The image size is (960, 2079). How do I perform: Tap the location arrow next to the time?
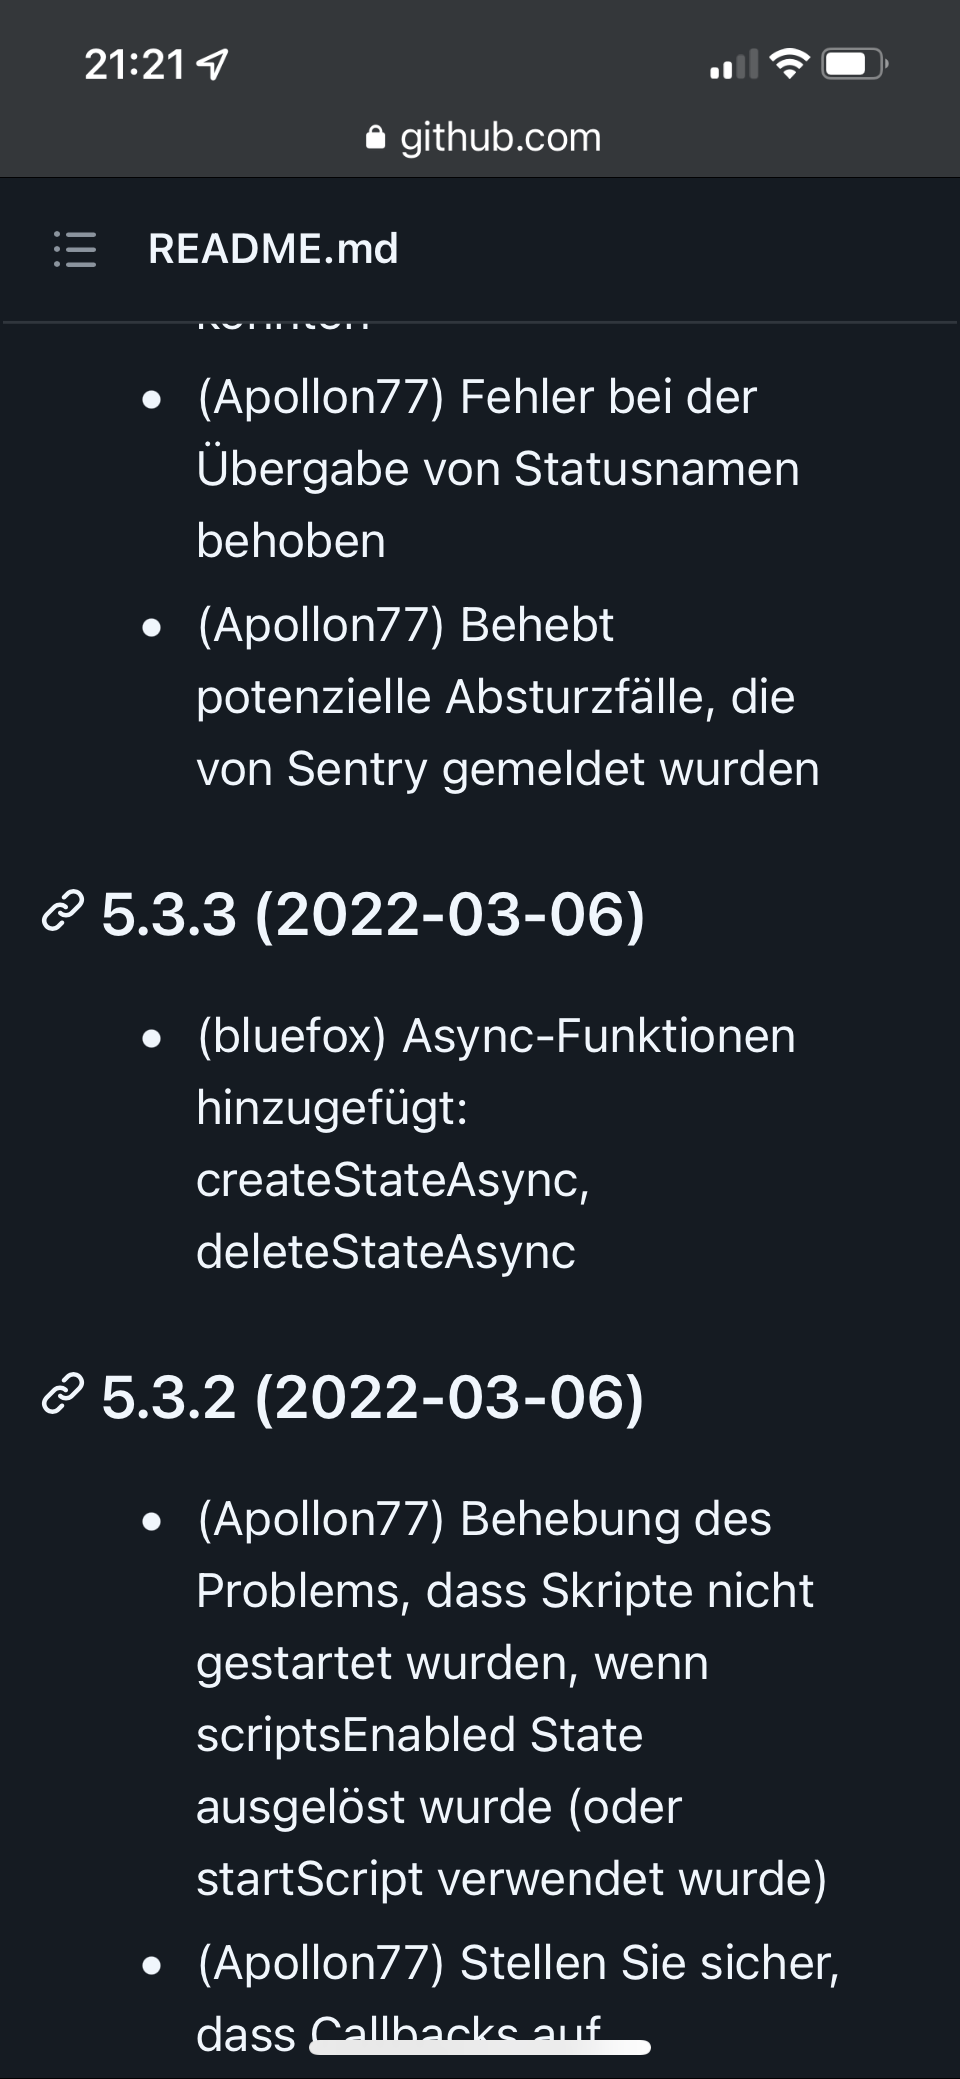214,66
